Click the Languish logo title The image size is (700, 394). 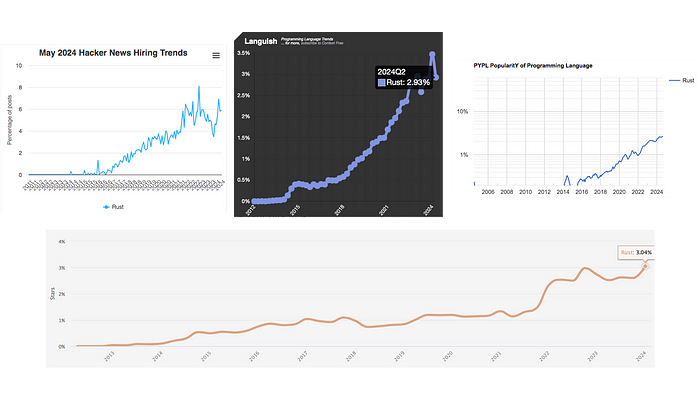coord(261,41)
